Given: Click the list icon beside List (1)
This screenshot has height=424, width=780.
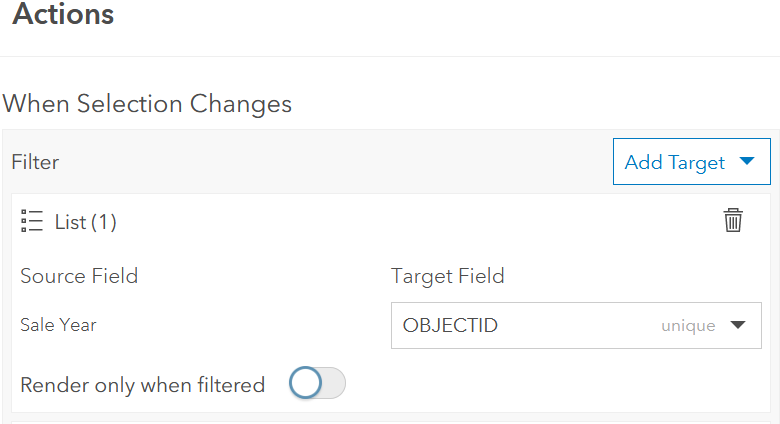Looking at the screenshot, I should point(31,221).
